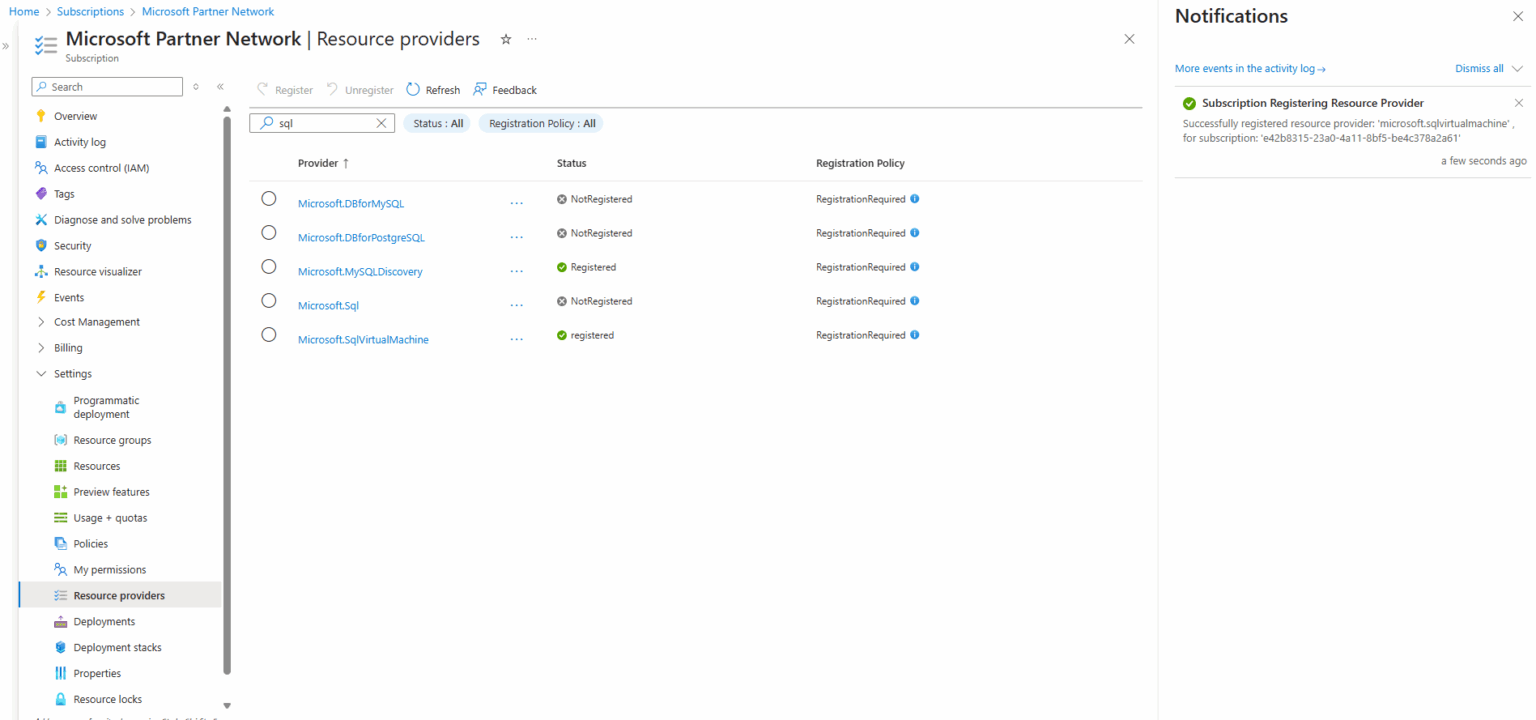Click the star icon to favorite this subscription
The width and height of the screenshot is (1536, 720).
tap(505, 39)
